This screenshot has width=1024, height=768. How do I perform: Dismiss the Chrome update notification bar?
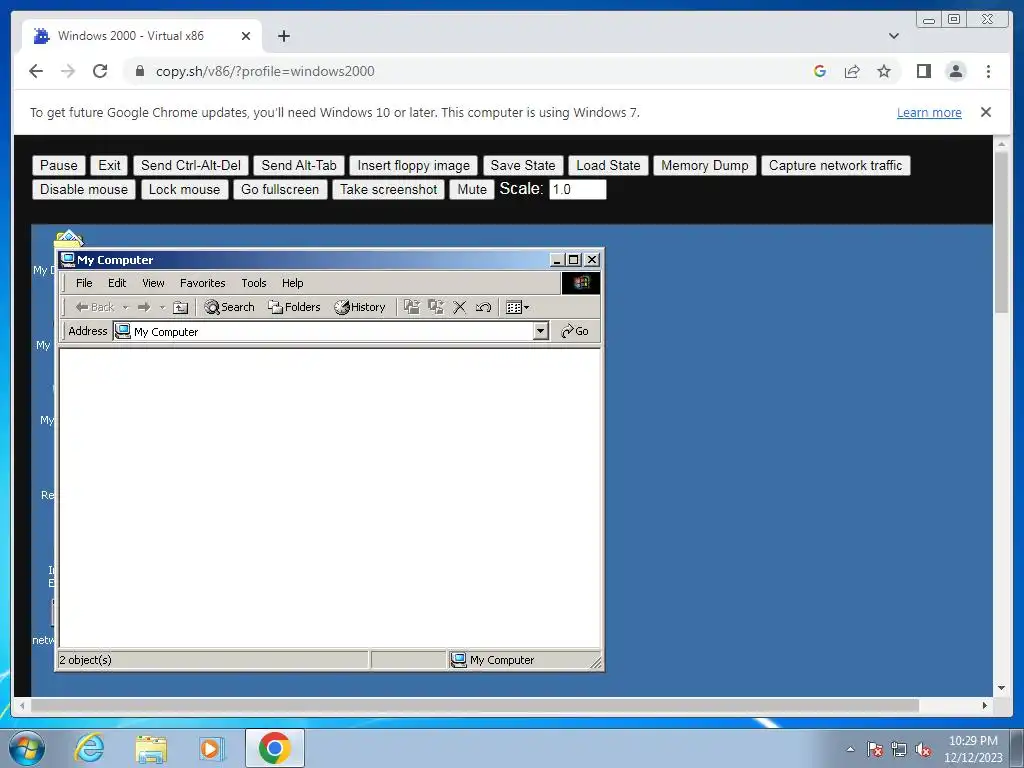click(x=986, y=112)
